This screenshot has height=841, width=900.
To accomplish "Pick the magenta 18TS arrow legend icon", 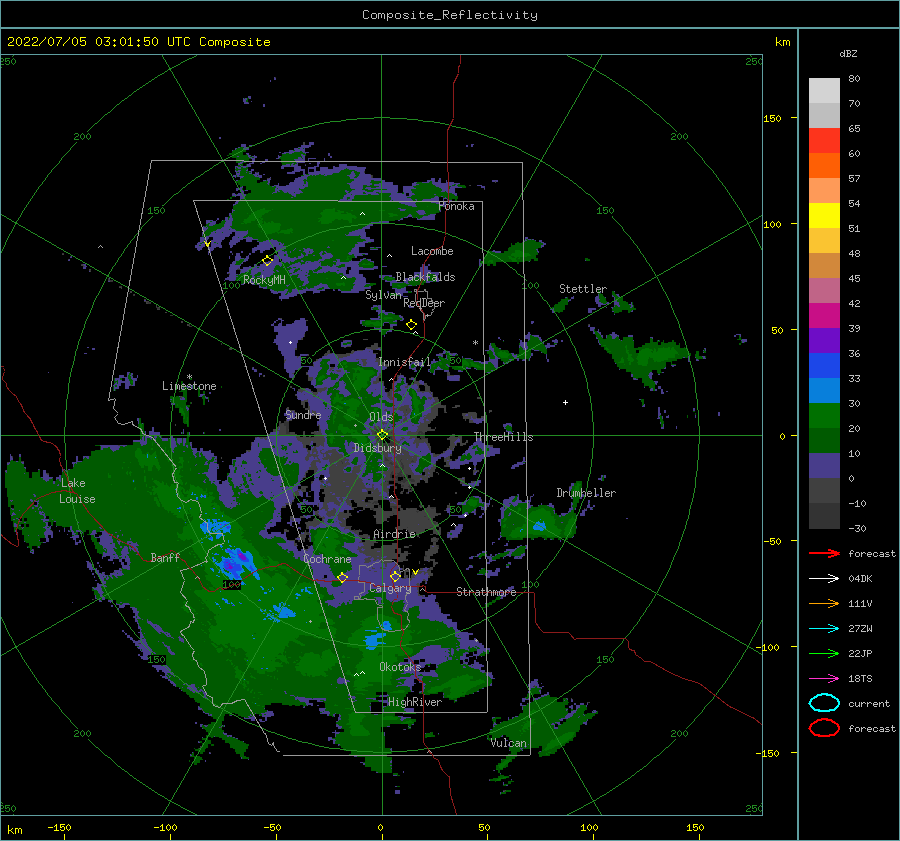I will [x=824, y=679].
